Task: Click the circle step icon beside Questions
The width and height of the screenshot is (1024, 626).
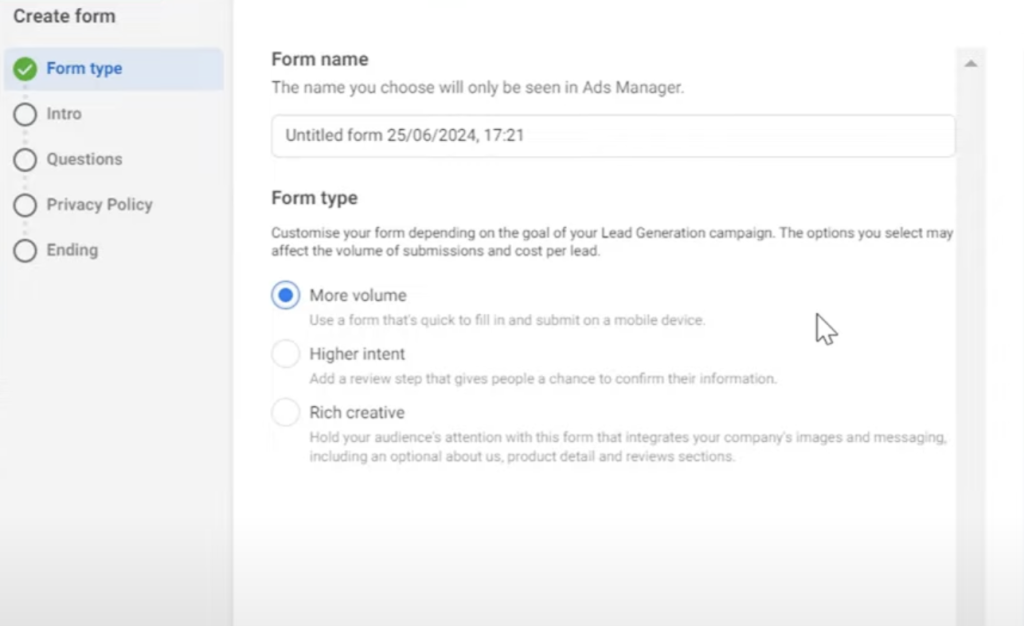Action: tap(25, 160)
